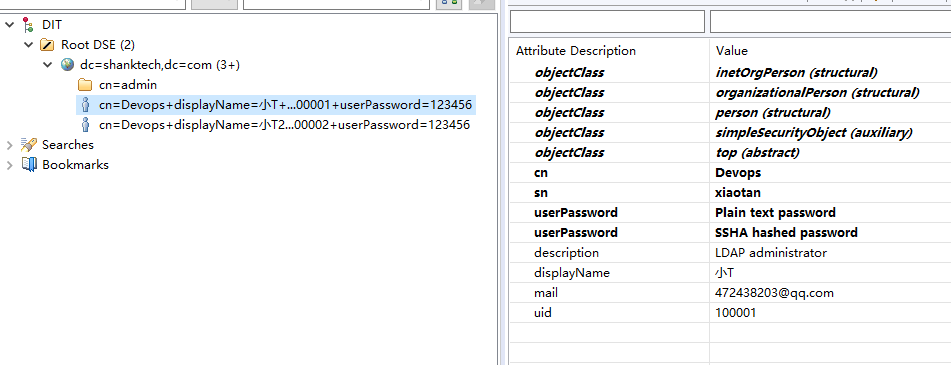Select the description attribute name cell
This screenshot has width=951, height=365.
[566, 253]
